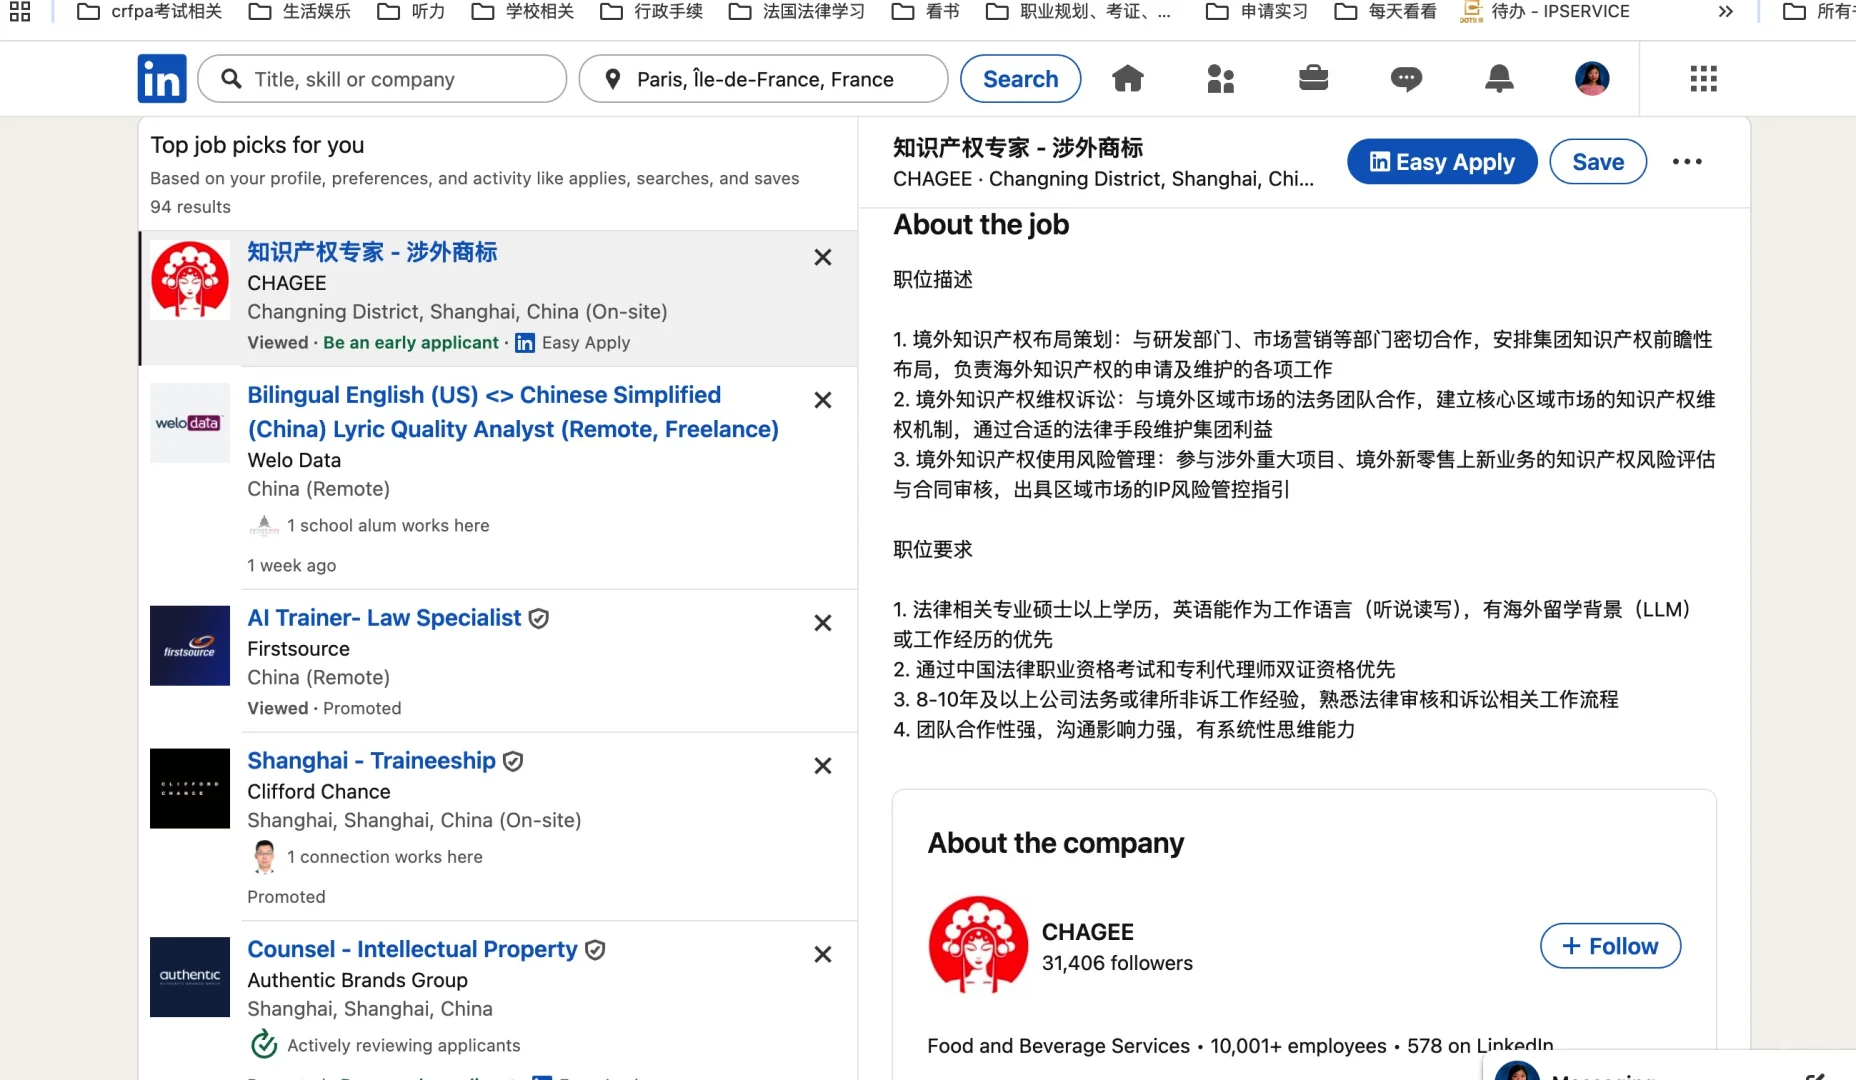Screen dimensions: 1856x1080
Task: Click the verified badge next to Shanghai Traineeship
Action: tap(513, 762)
